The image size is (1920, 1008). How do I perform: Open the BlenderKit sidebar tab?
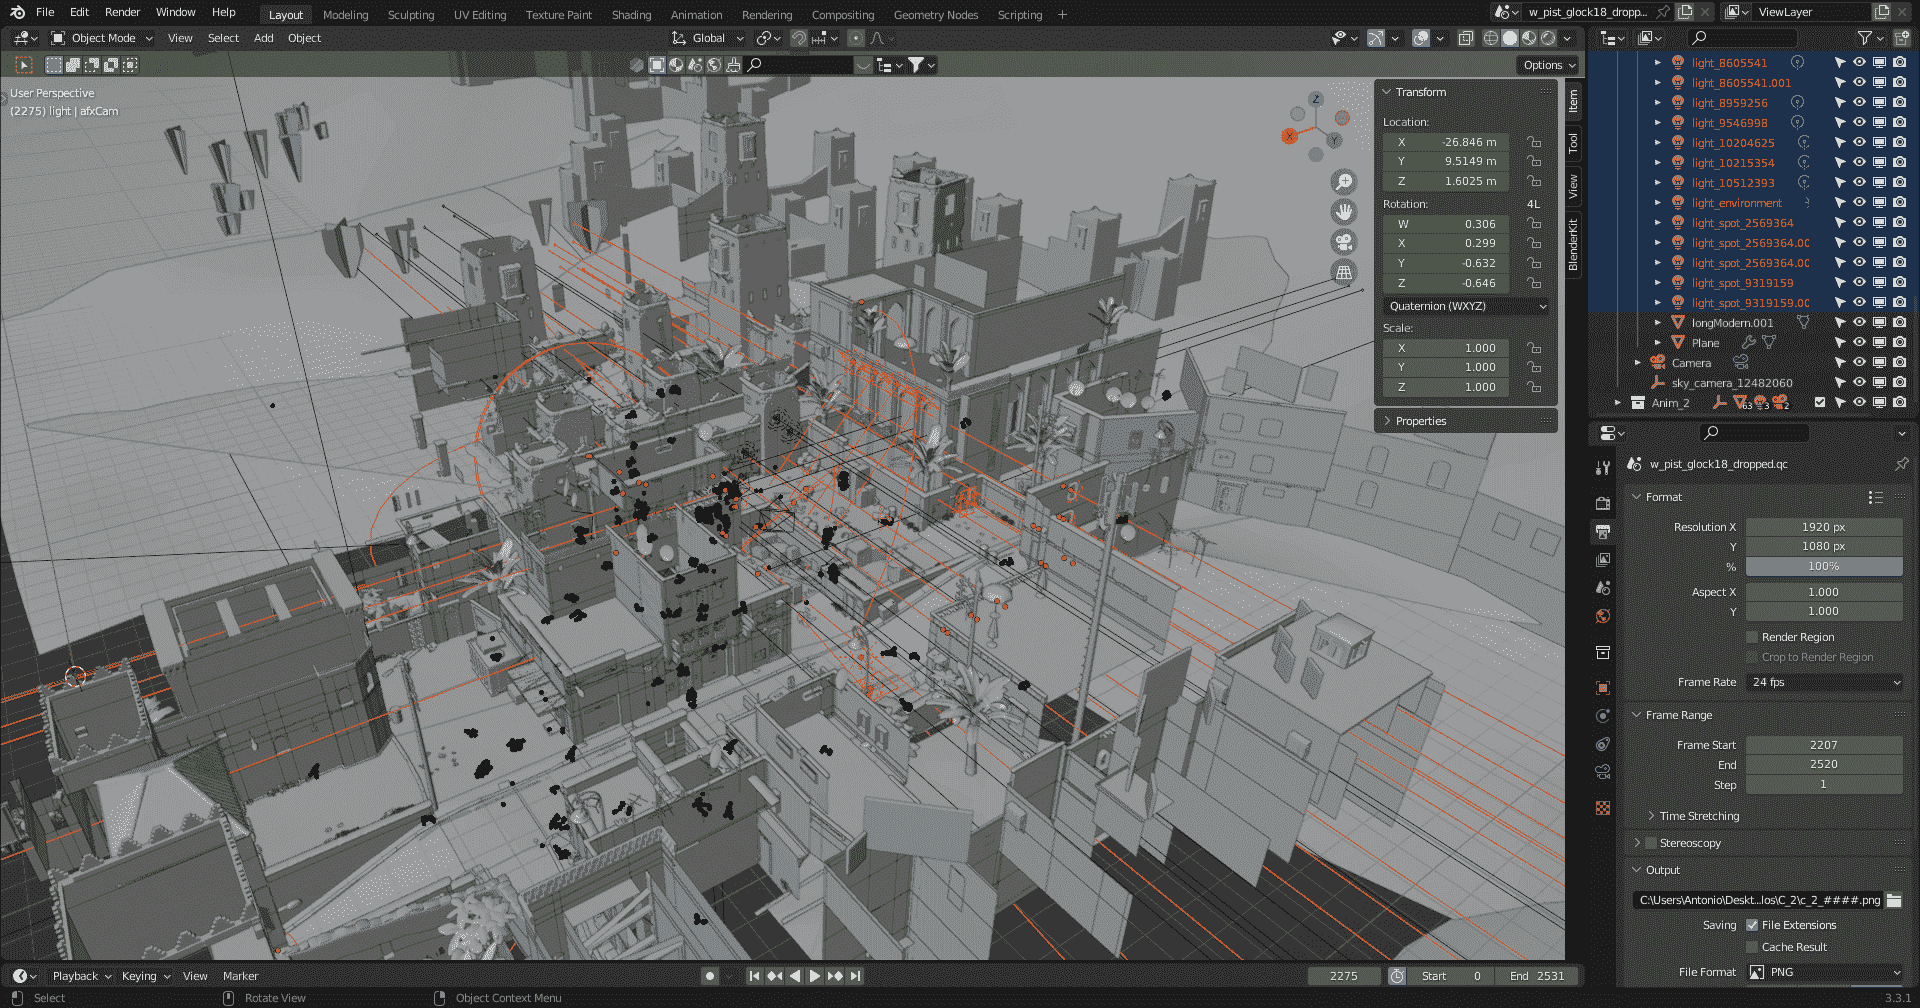1573,245
